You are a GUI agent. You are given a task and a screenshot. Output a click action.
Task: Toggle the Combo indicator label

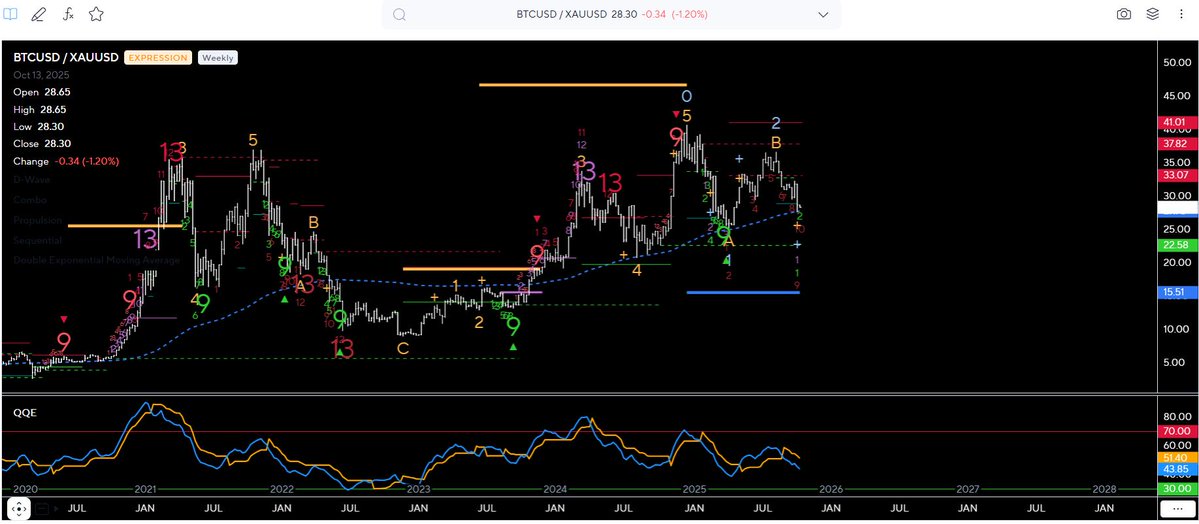coord(30,200)
